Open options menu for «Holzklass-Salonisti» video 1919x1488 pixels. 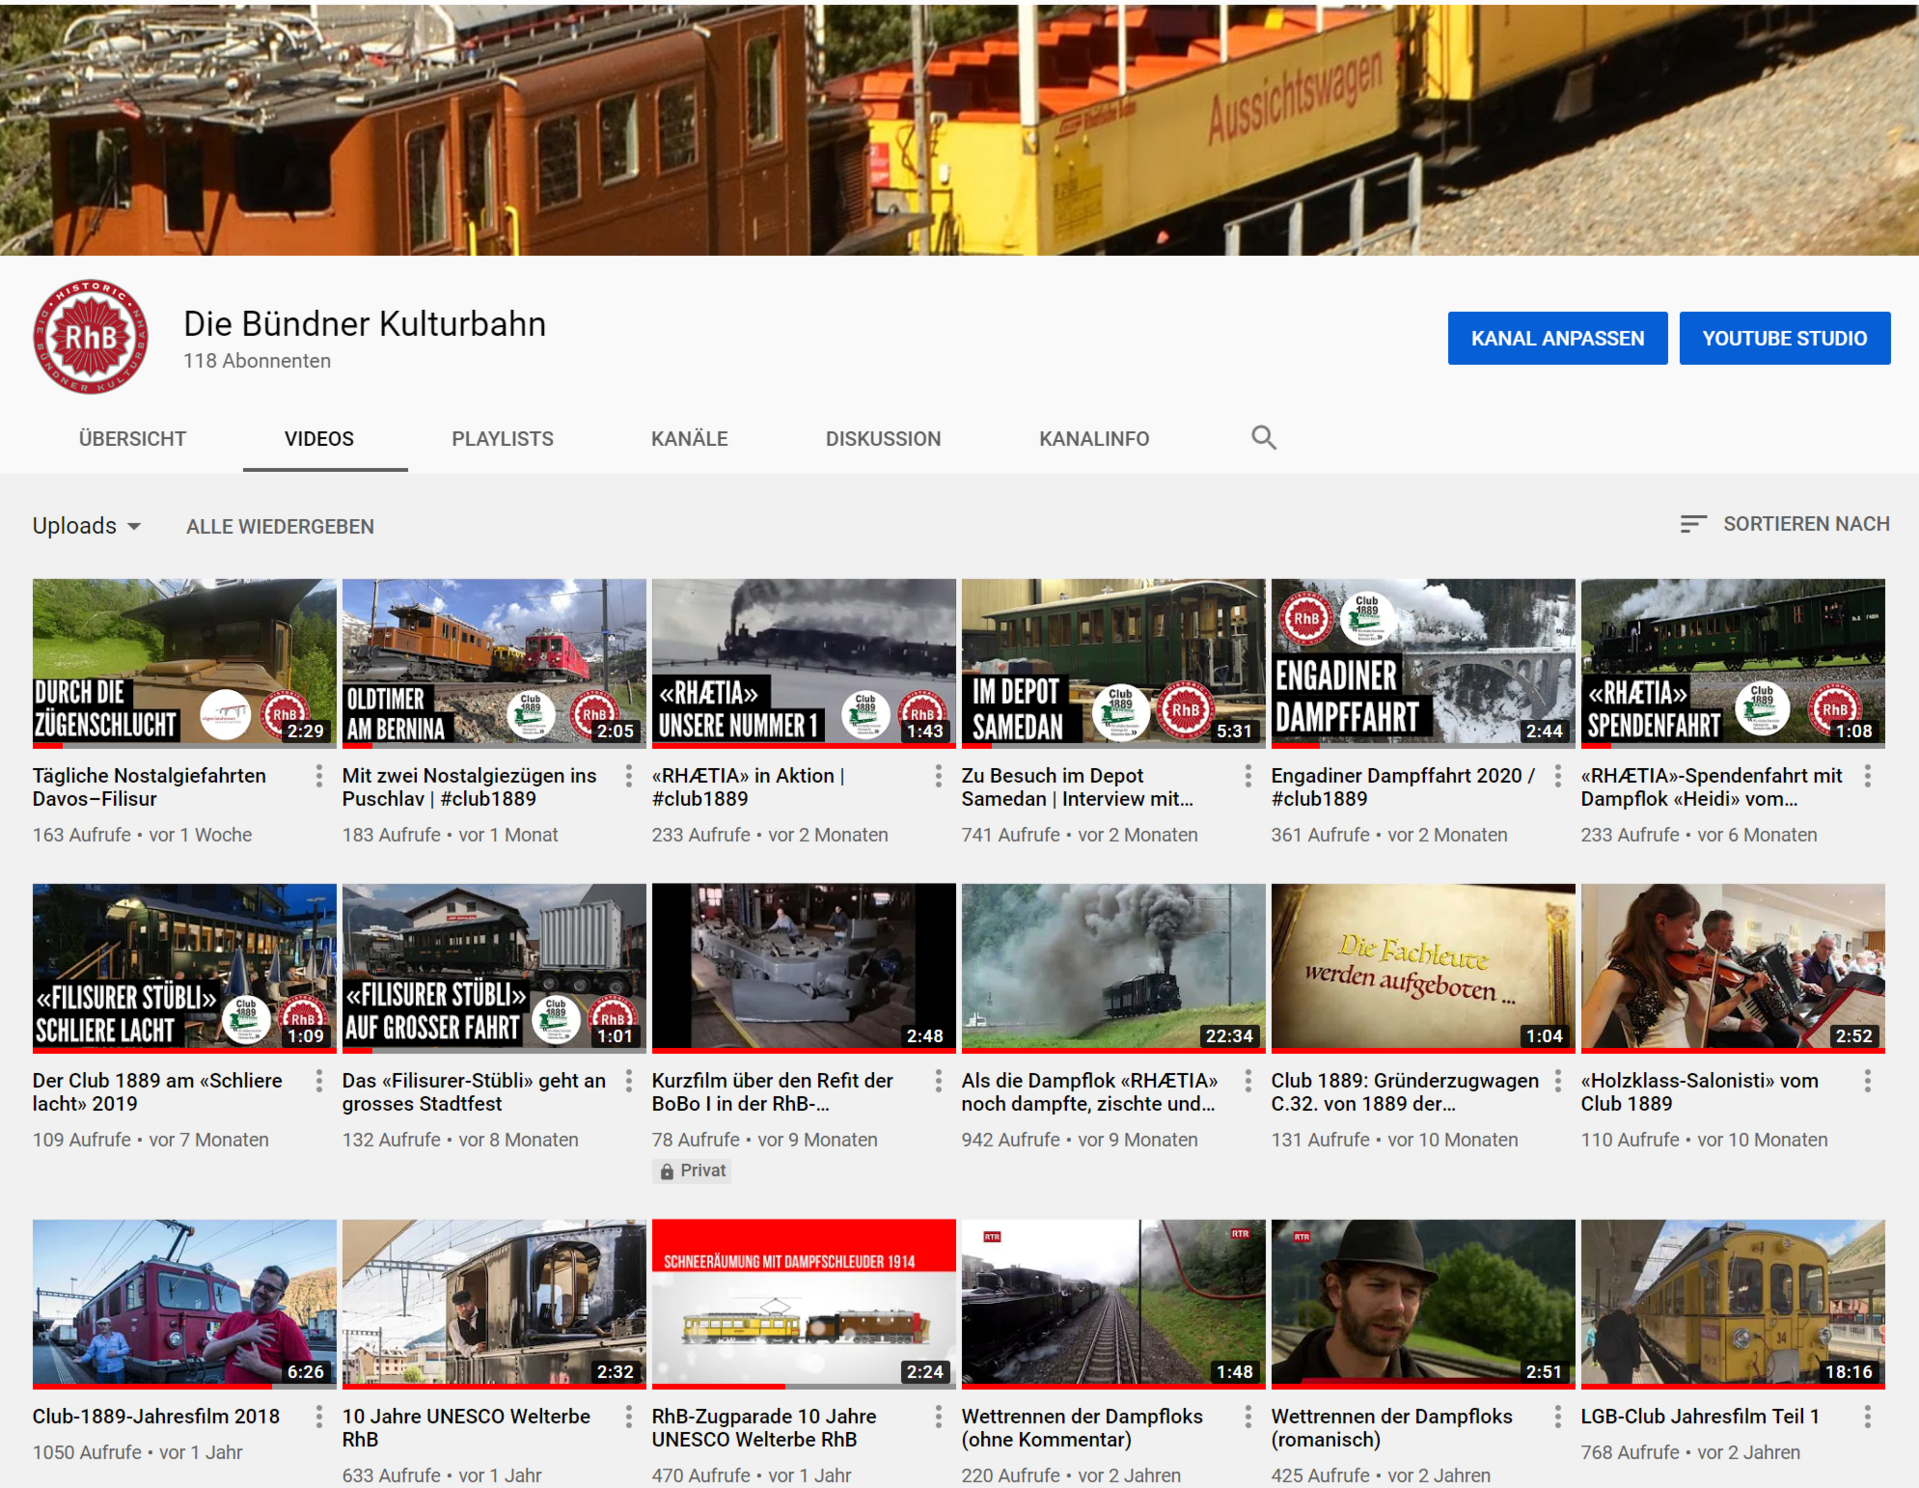pyautogui.click(x=1867, y=1081)
